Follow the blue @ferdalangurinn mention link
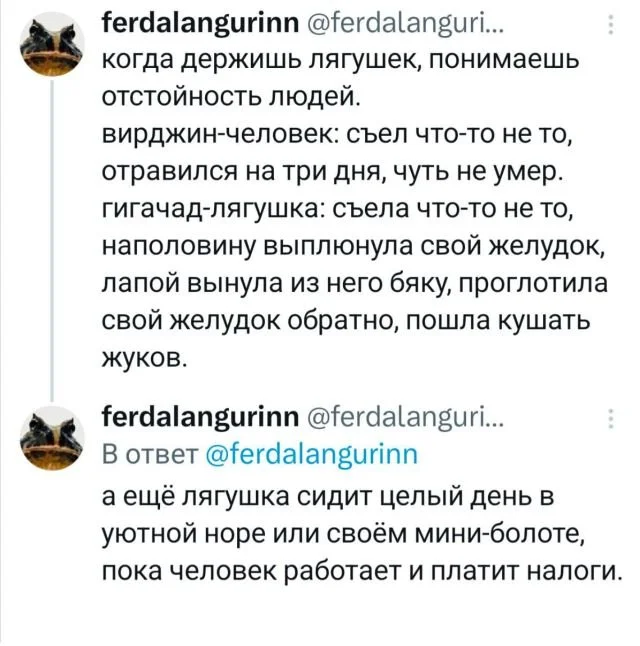 click(x=306, y=452)
